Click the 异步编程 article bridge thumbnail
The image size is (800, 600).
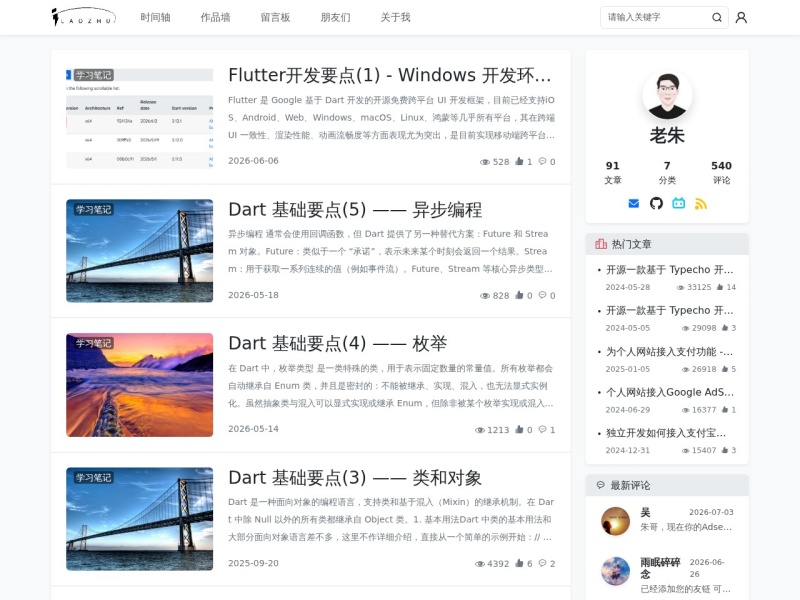coord(139,251)
